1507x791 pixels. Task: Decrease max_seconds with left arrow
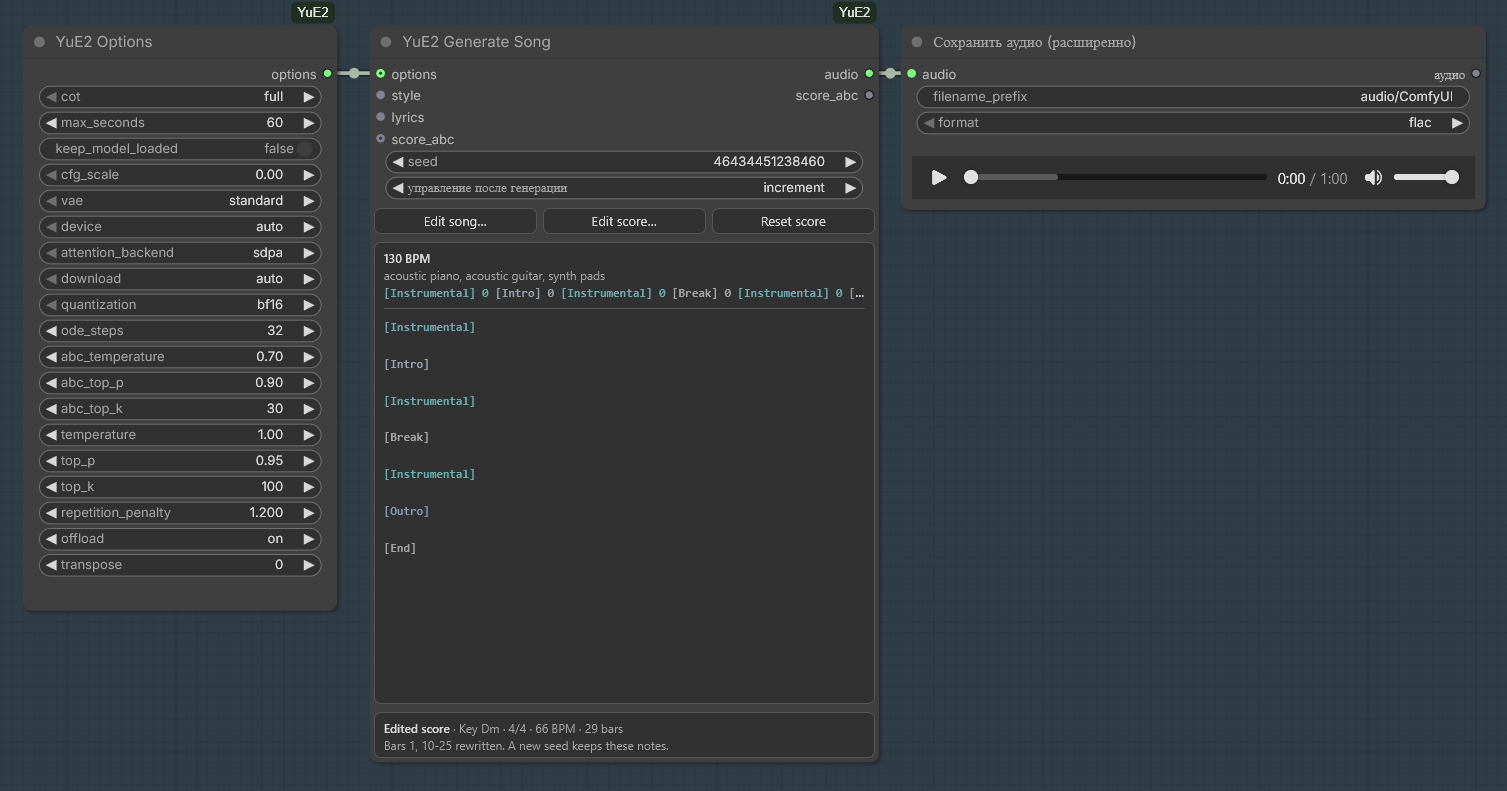(50, 123)
